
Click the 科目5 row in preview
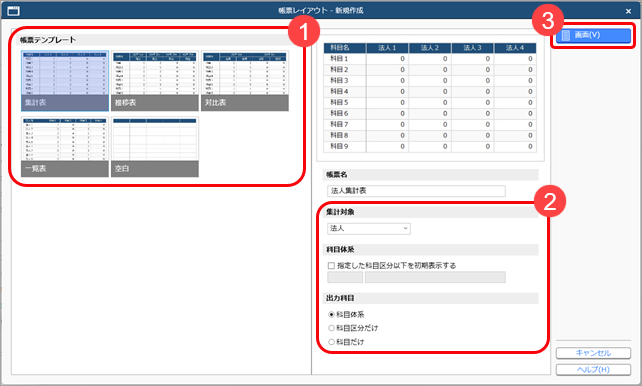click(430, 103)
